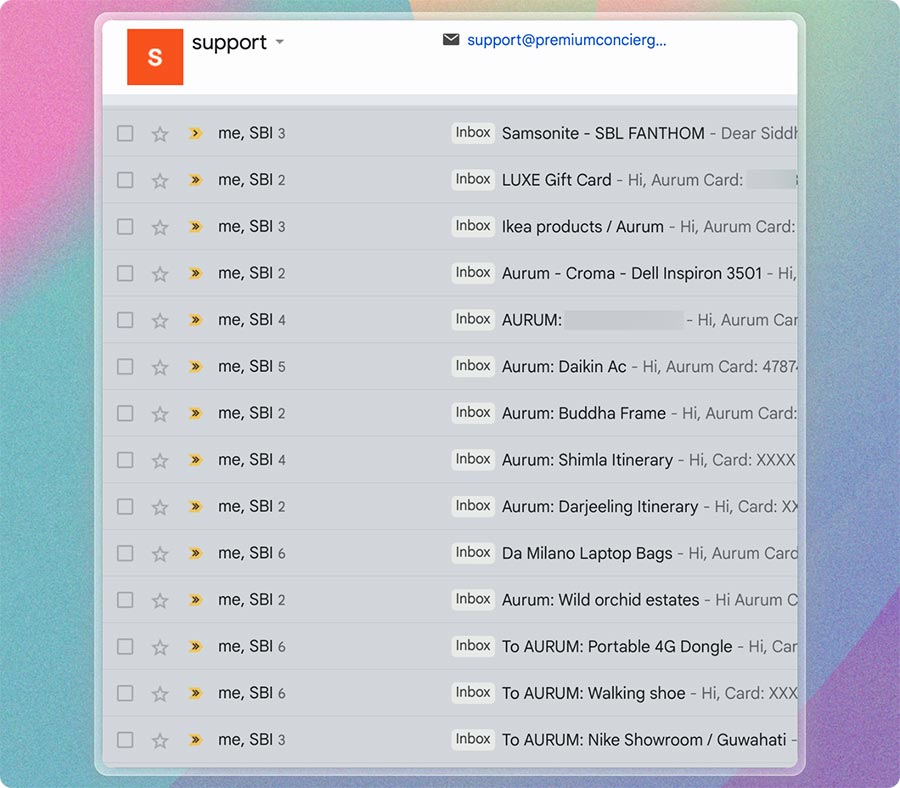
Task: Star the Aurum: Daikin Ac email
Action: (160, 367)
